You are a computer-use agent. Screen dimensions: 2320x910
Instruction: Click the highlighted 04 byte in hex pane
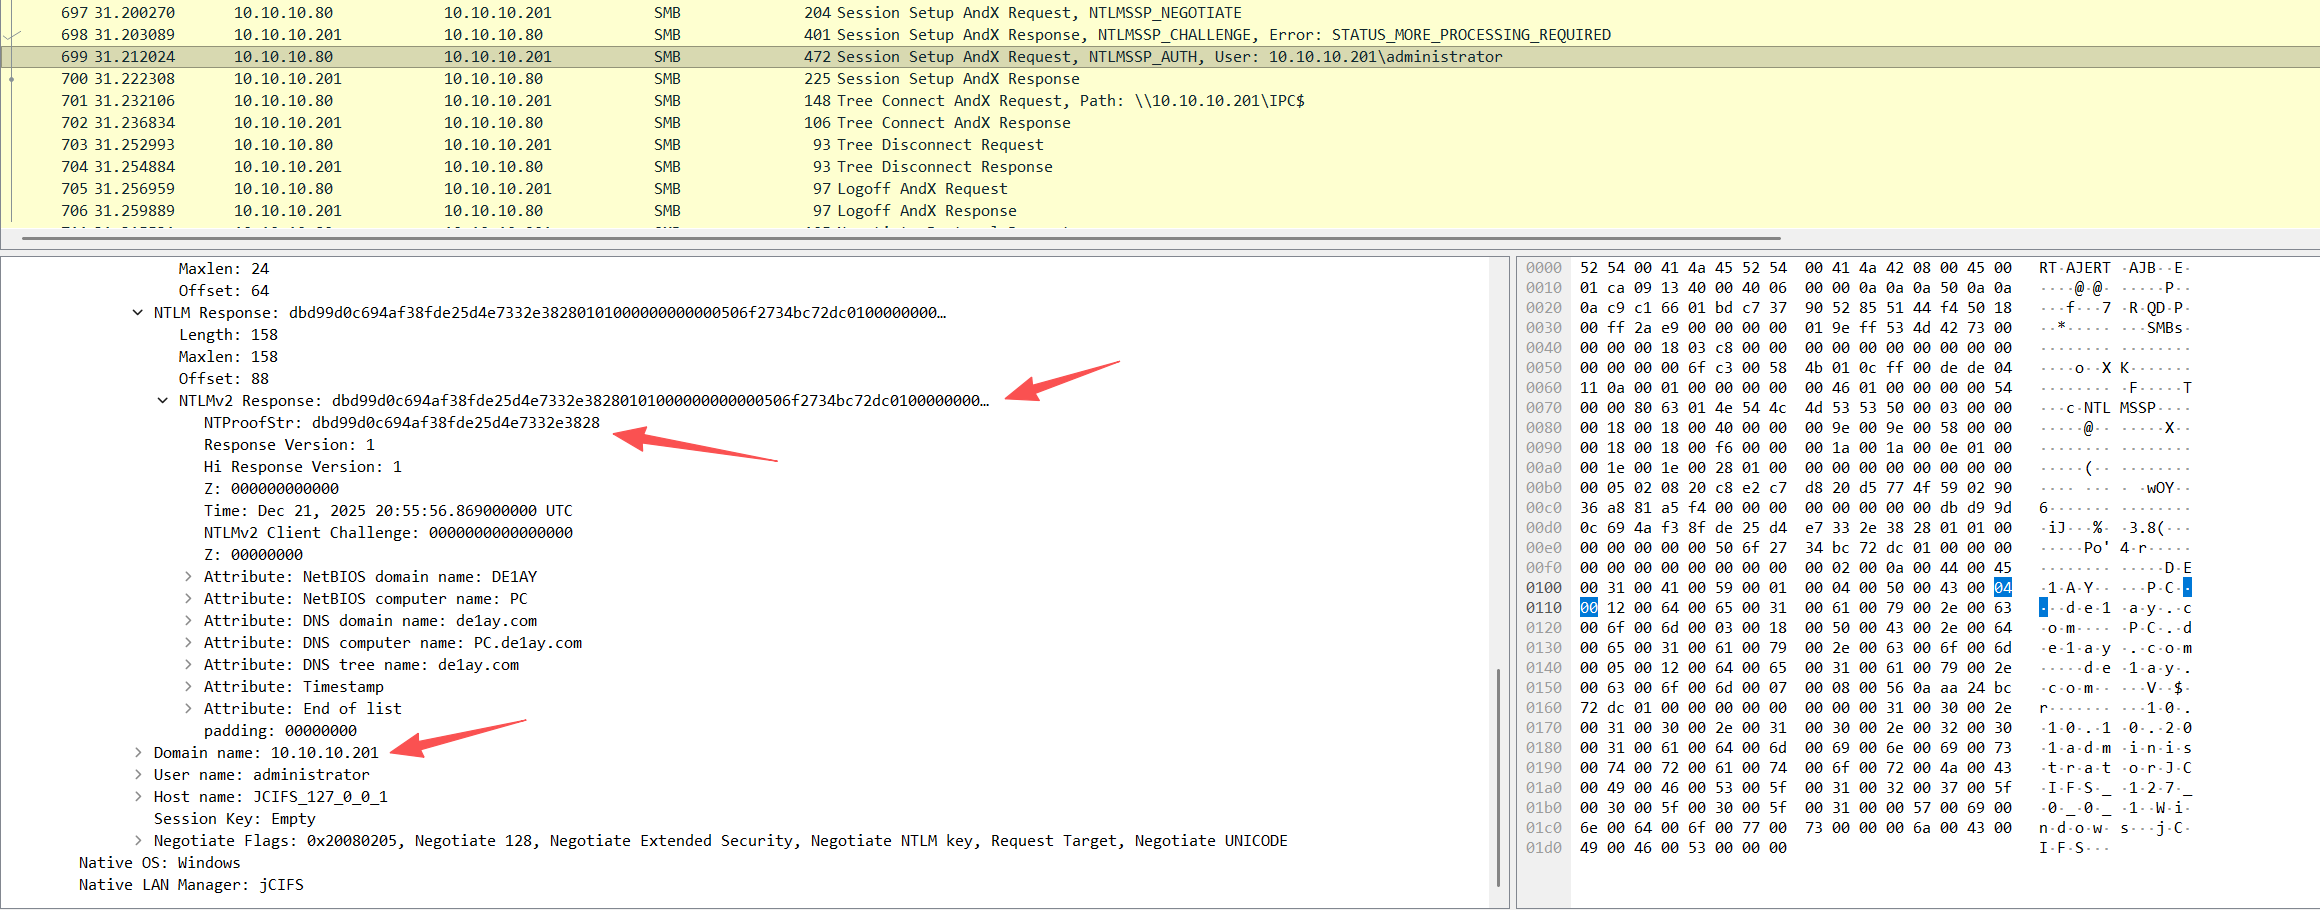(2002, 588)
